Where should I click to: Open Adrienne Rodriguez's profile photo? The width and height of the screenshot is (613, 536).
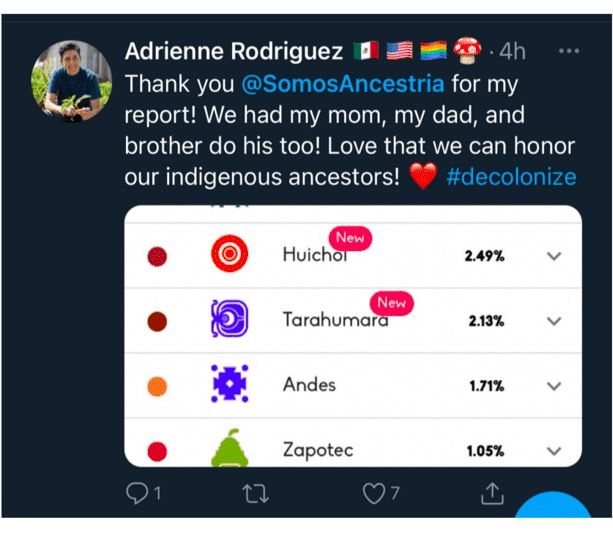click(72, 81)
